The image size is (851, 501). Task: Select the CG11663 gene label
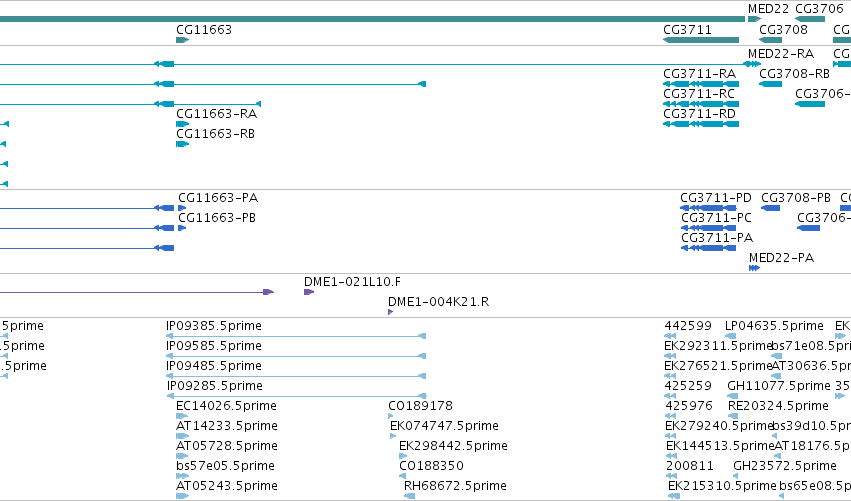click(204, 30)
